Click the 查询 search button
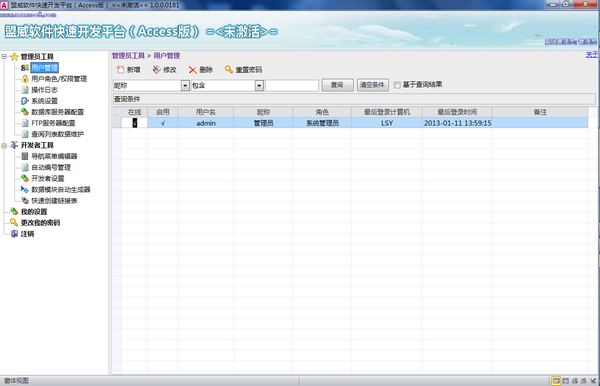Screen dimensions: 600x386 point(337,85)
